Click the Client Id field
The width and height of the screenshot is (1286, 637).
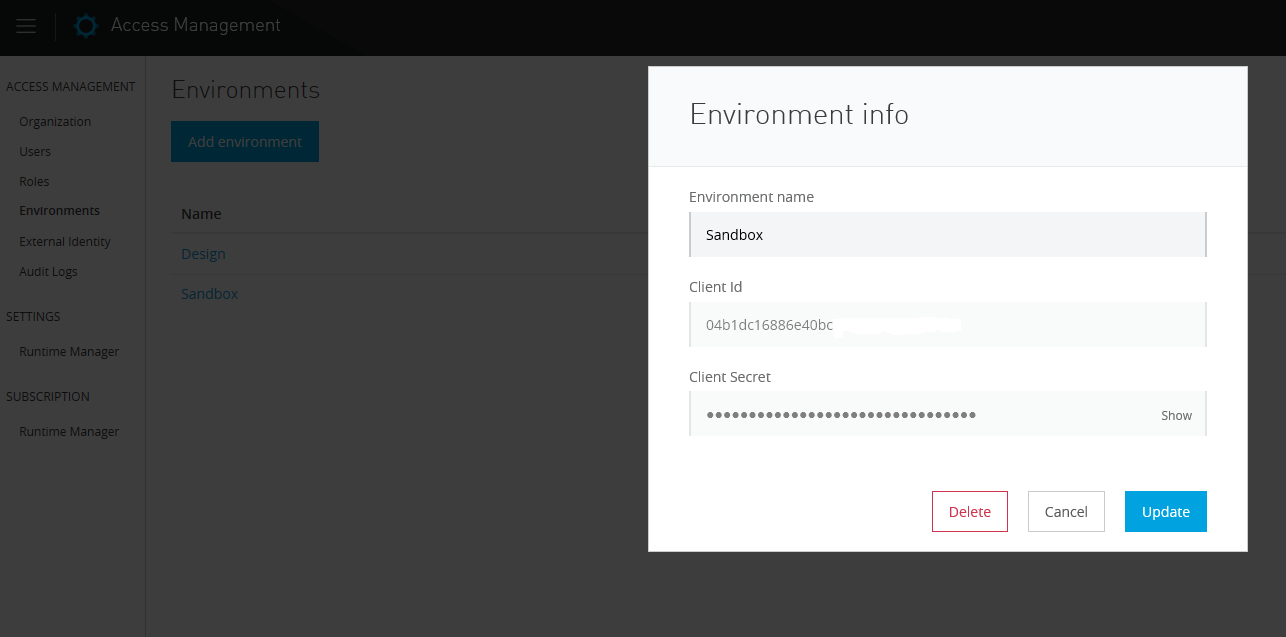[948, 325]
